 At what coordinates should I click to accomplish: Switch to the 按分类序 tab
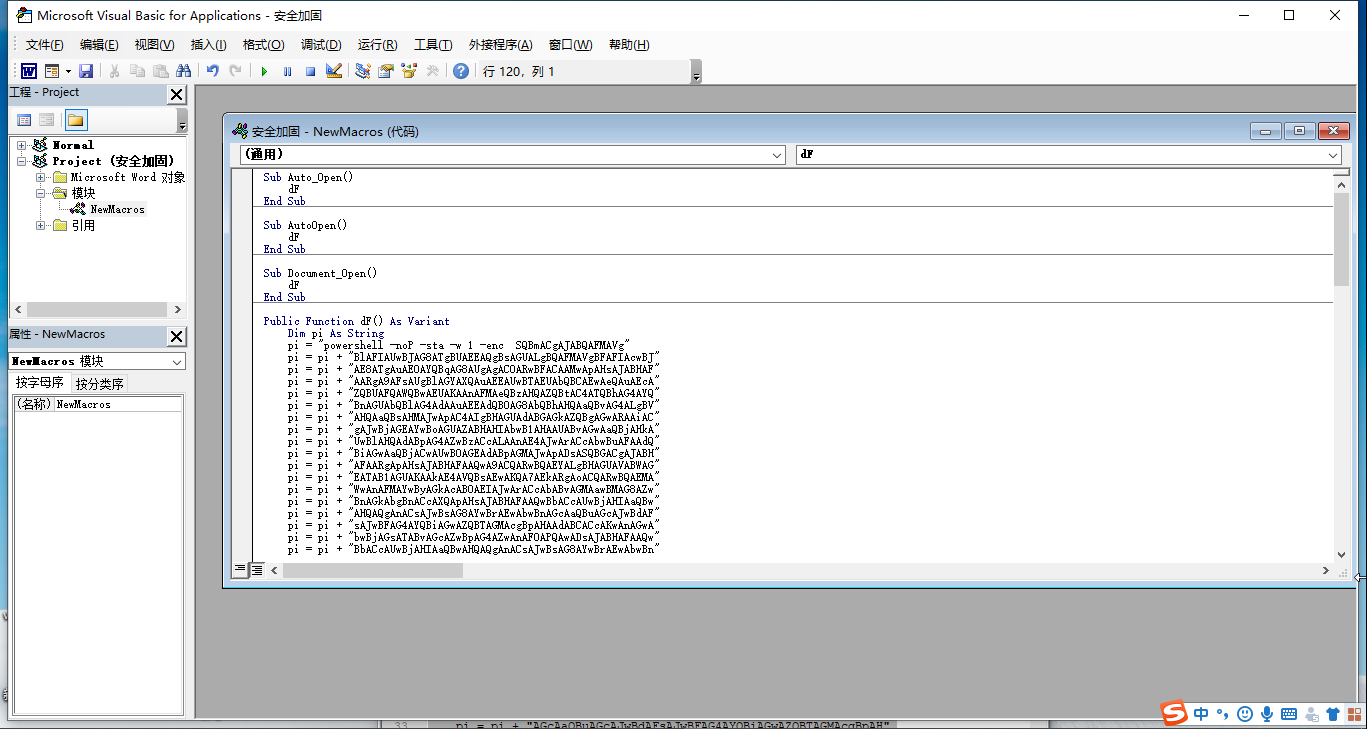(x=99, y=384)
